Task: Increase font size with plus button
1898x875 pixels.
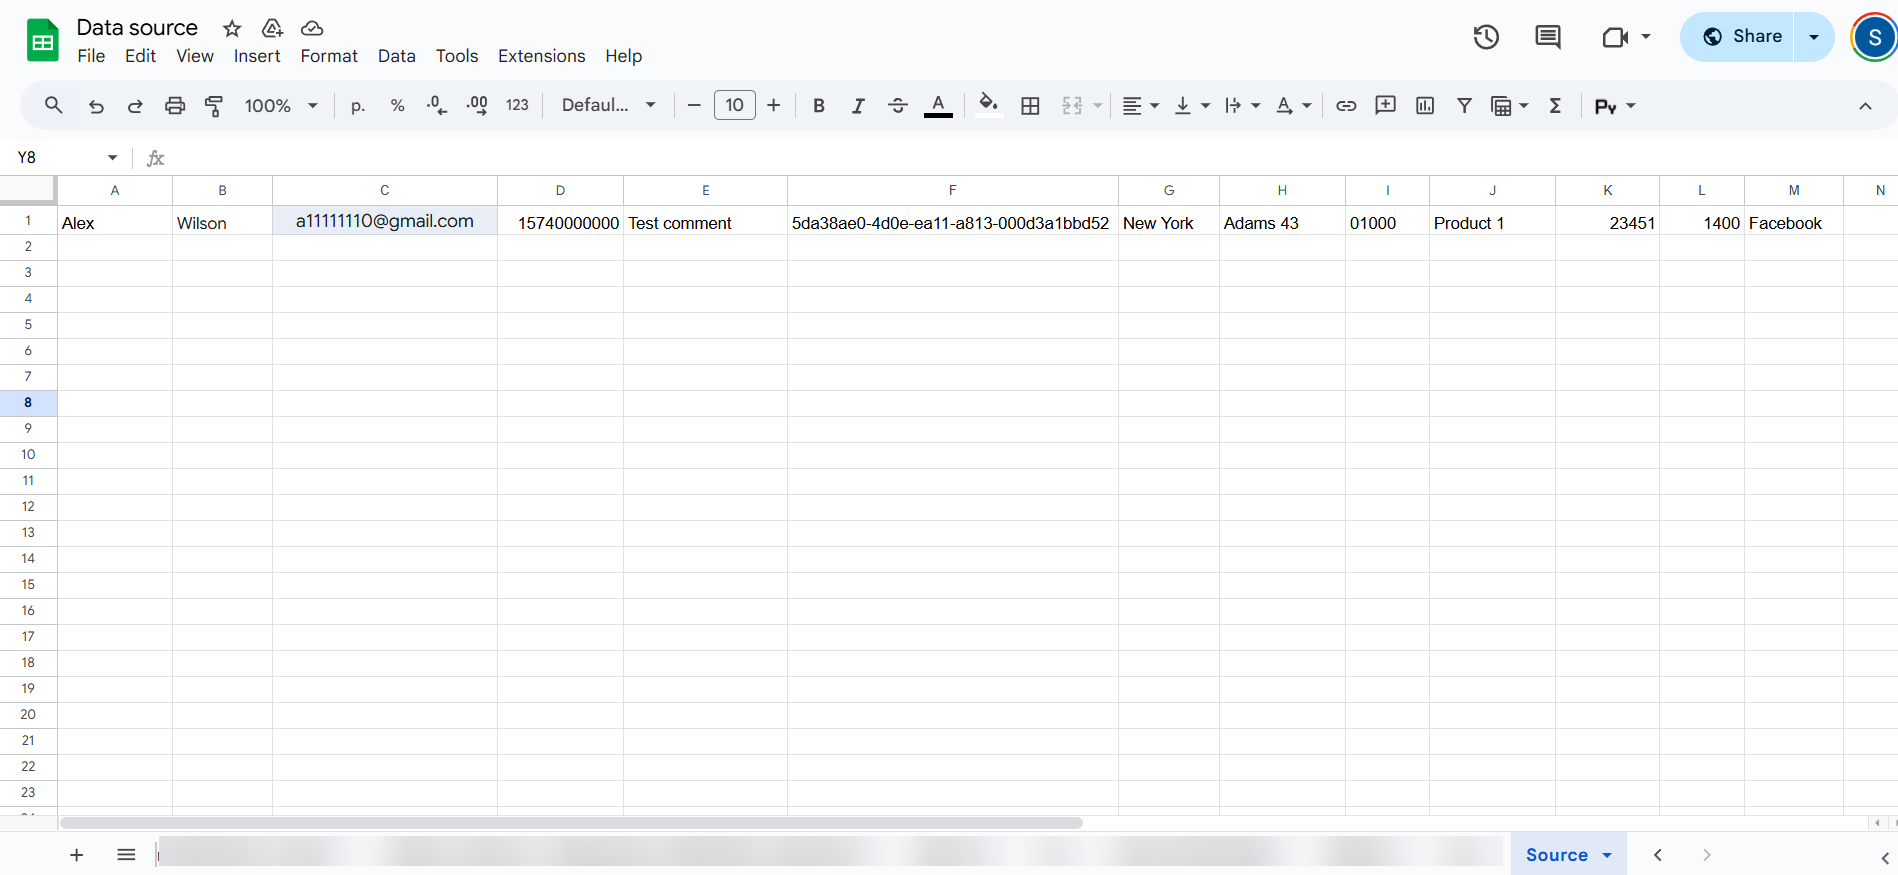Action: [773, 106]
